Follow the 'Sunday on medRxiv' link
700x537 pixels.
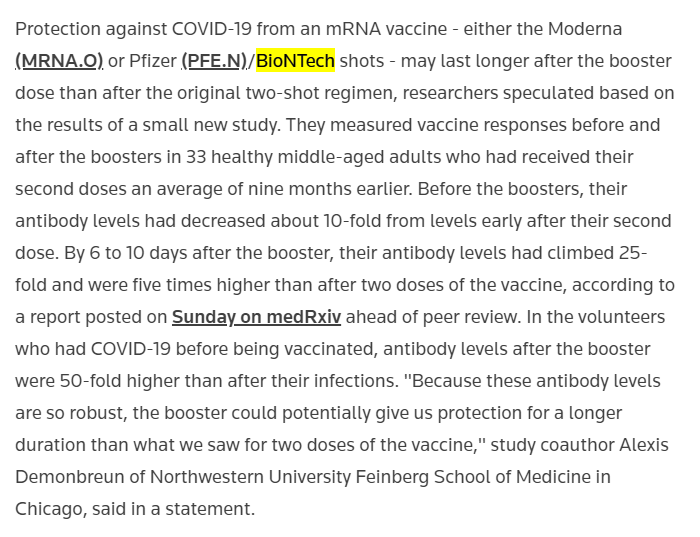click(256, 317)
